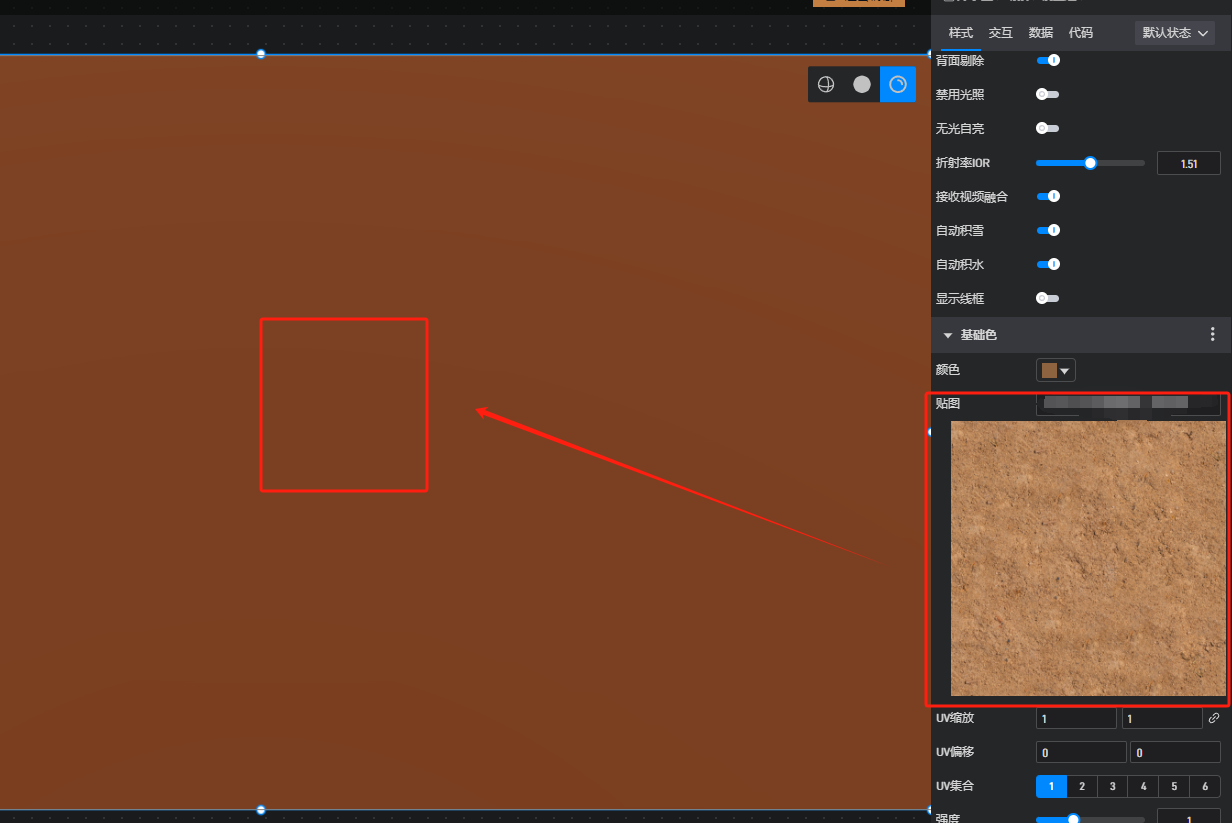This screenshot has width=1232, height=823.
Task: Select UV集合 option 5
Action: click(1174, 786)
